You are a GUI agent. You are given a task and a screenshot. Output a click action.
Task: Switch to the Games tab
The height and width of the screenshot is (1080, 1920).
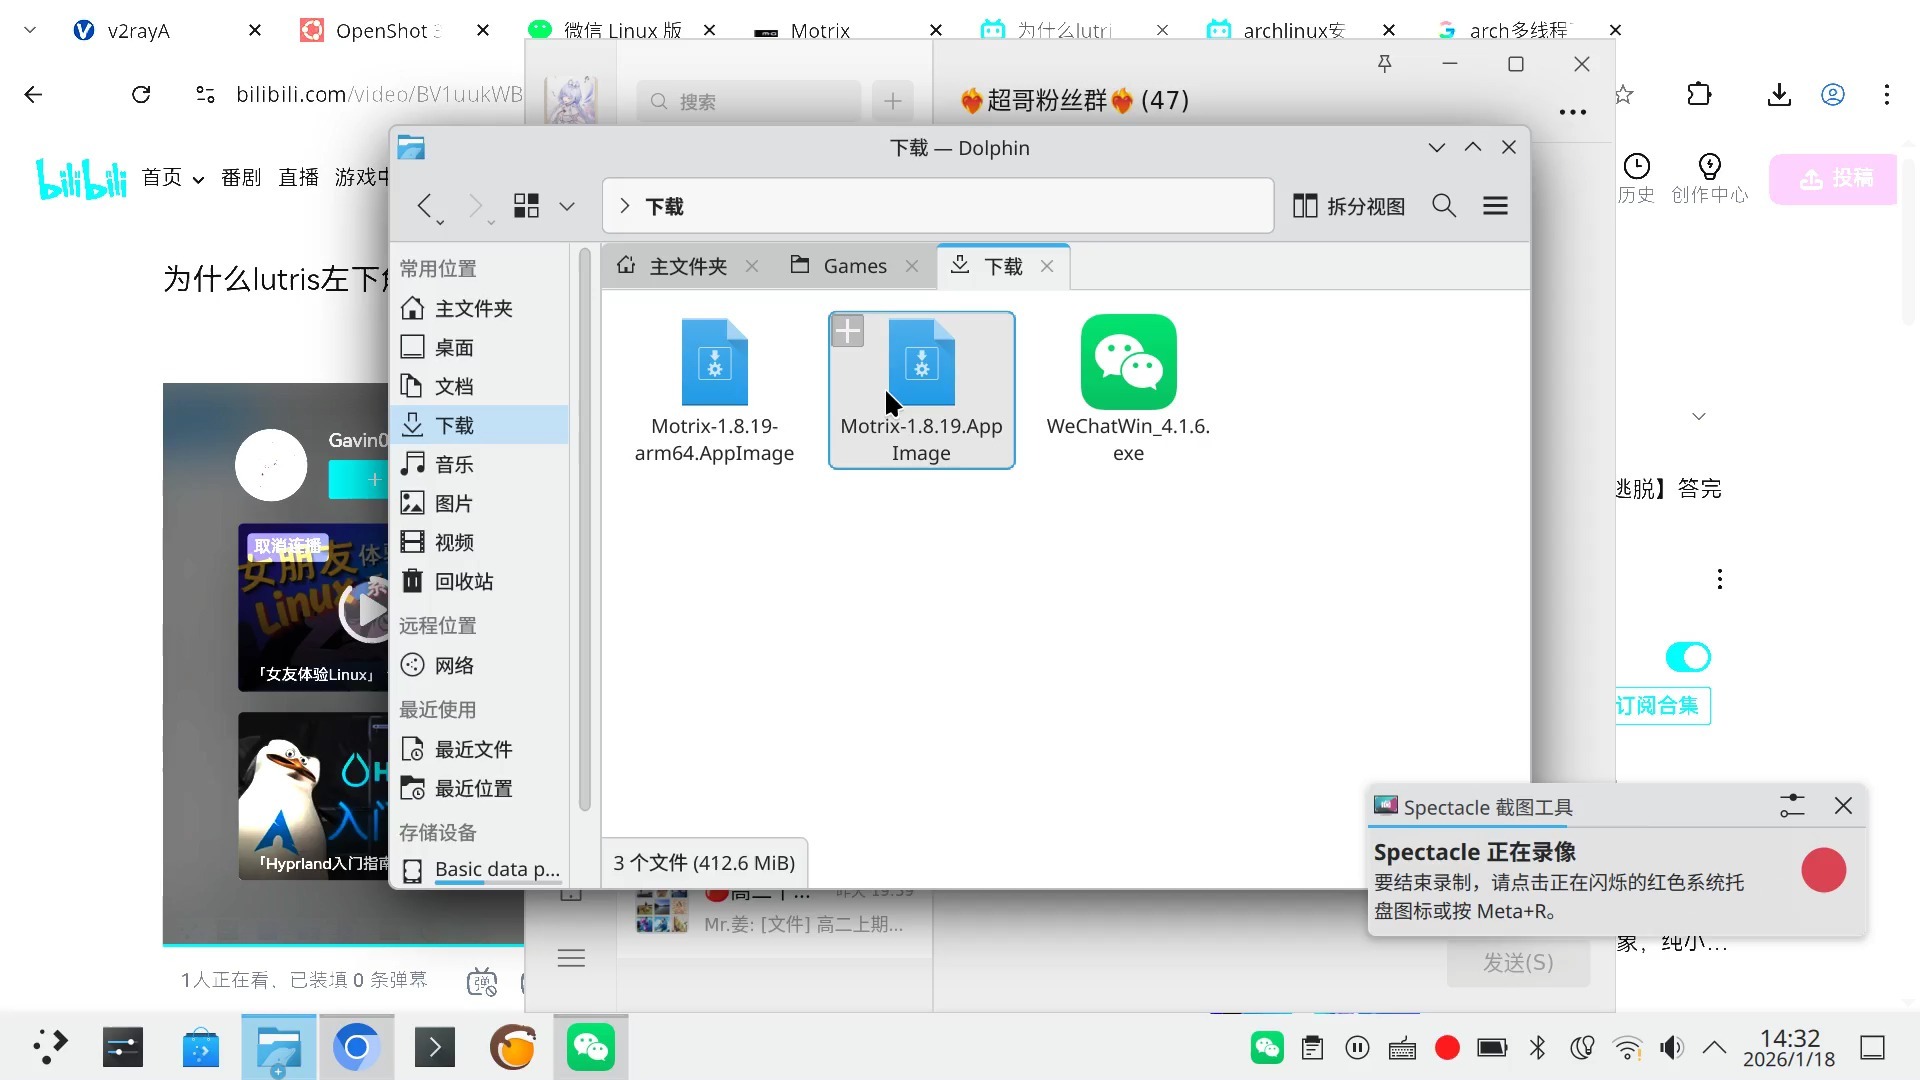pyautogui.click(x=853, y=266)
